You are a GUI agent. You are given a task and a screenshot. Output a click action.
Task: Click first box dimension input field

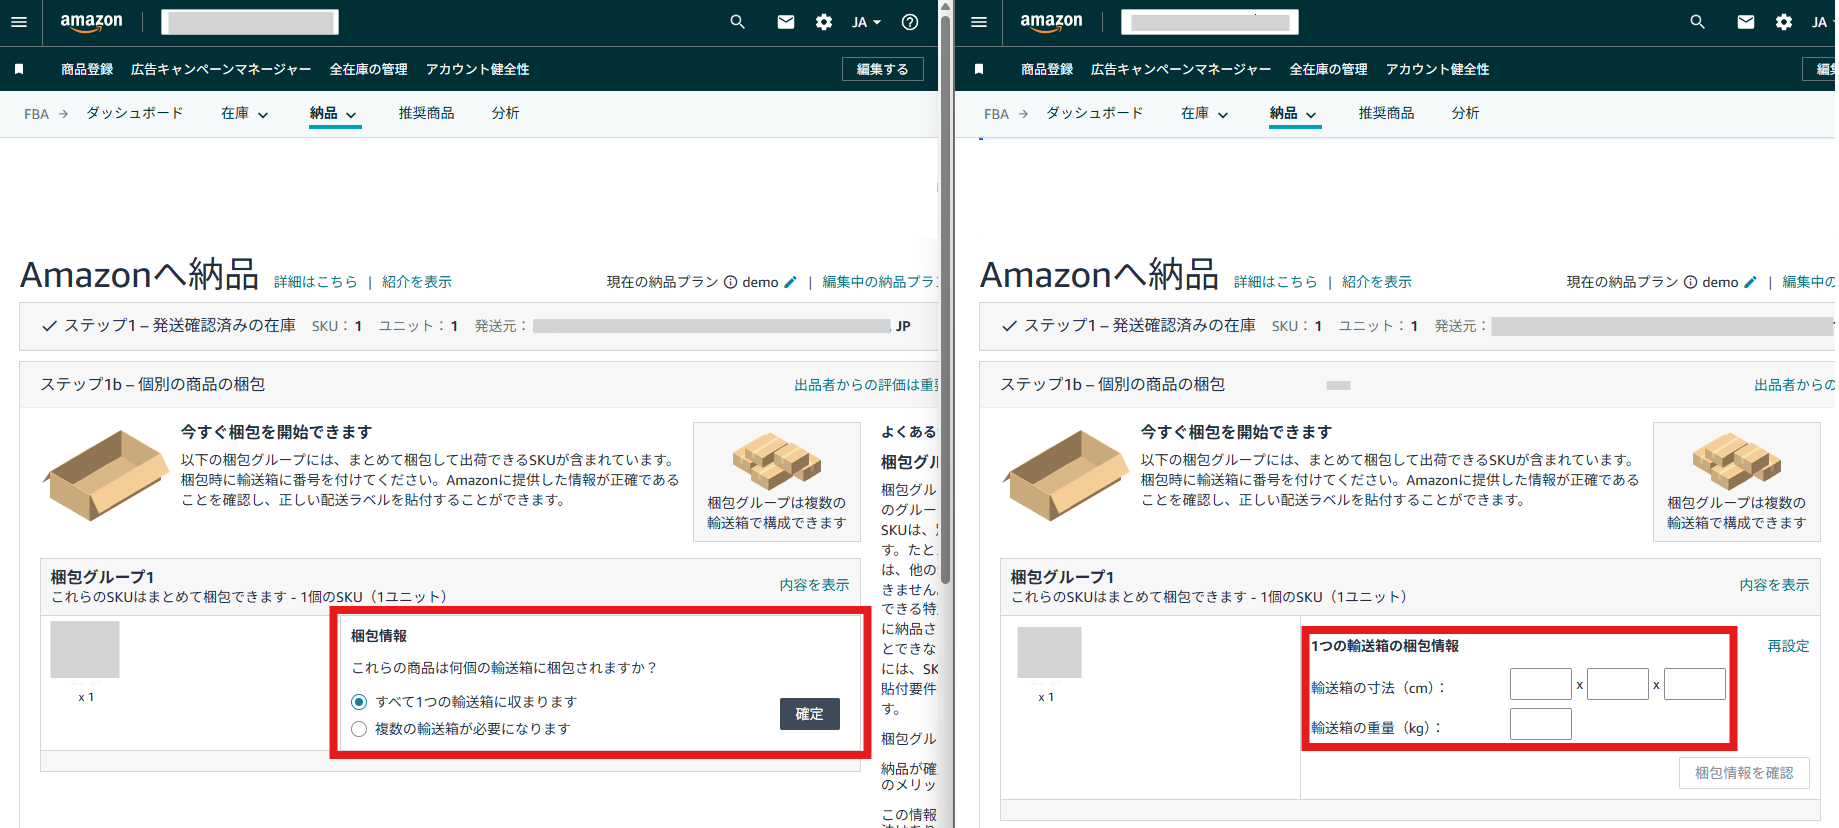coord(1540,684)
